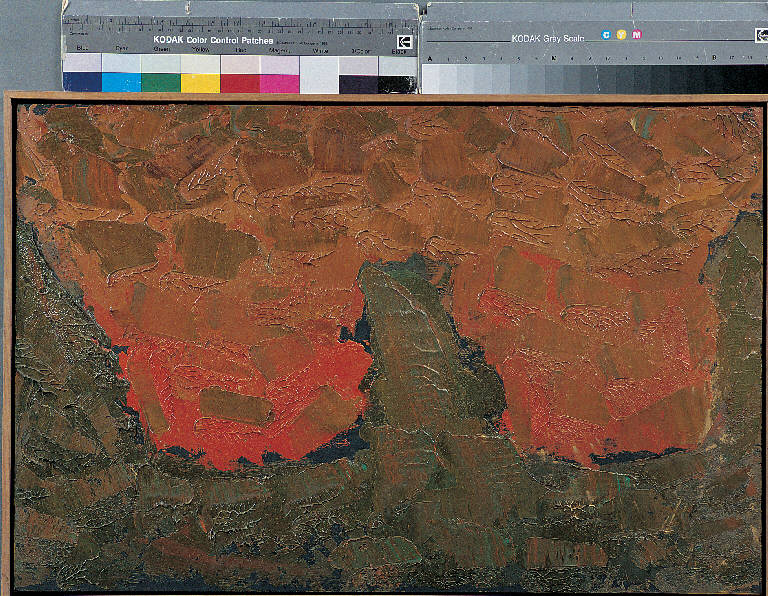The height and width of the screenshot is (596, 768).
Task: Click the gray scale patch under B
Action: (714, 78)
